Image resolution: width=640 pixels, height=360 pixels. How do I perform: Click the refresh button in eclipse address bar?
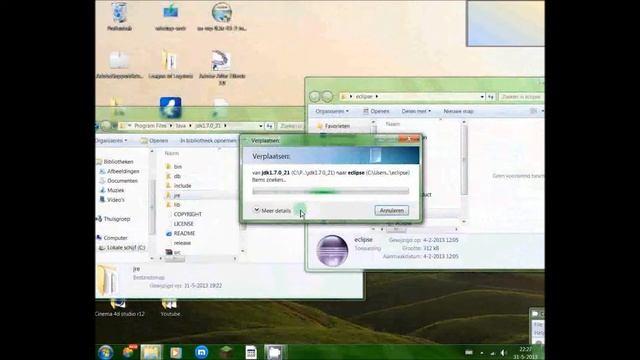tap(491, 96)
